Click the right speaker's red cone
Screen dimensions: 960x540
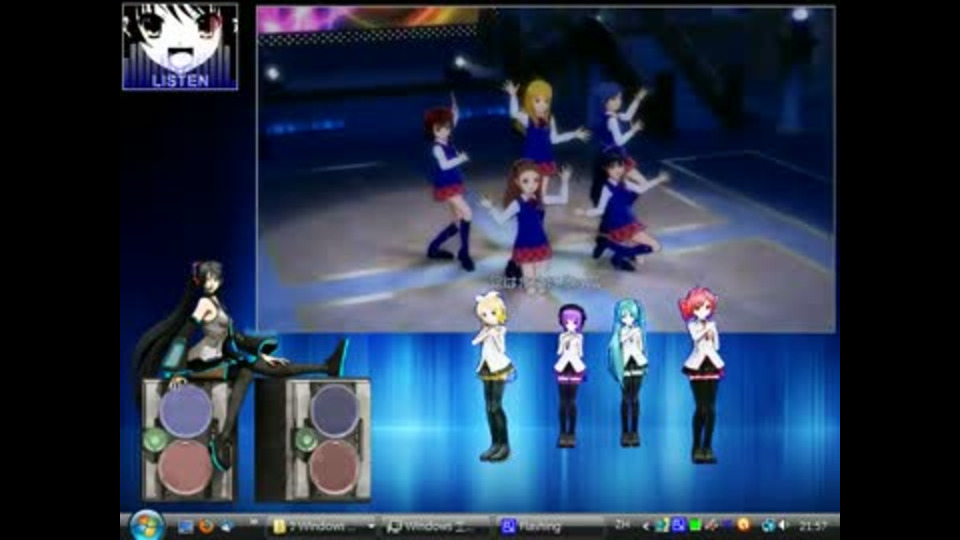[x=334, y=468]
